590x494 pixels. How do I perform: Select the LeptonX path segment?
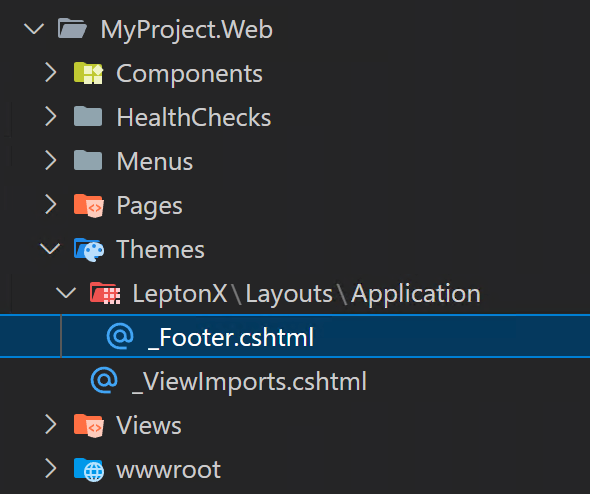[x=180, y=293]
